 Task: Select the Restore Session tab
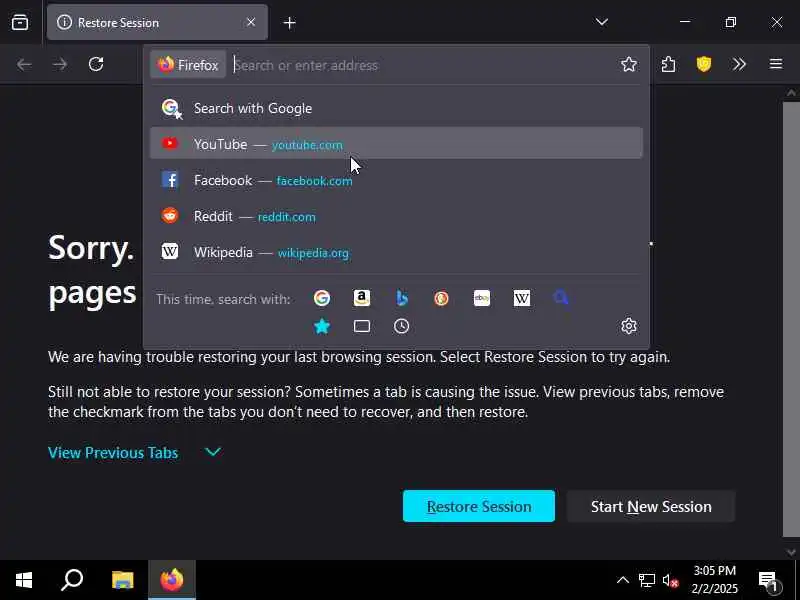point(157,22)
